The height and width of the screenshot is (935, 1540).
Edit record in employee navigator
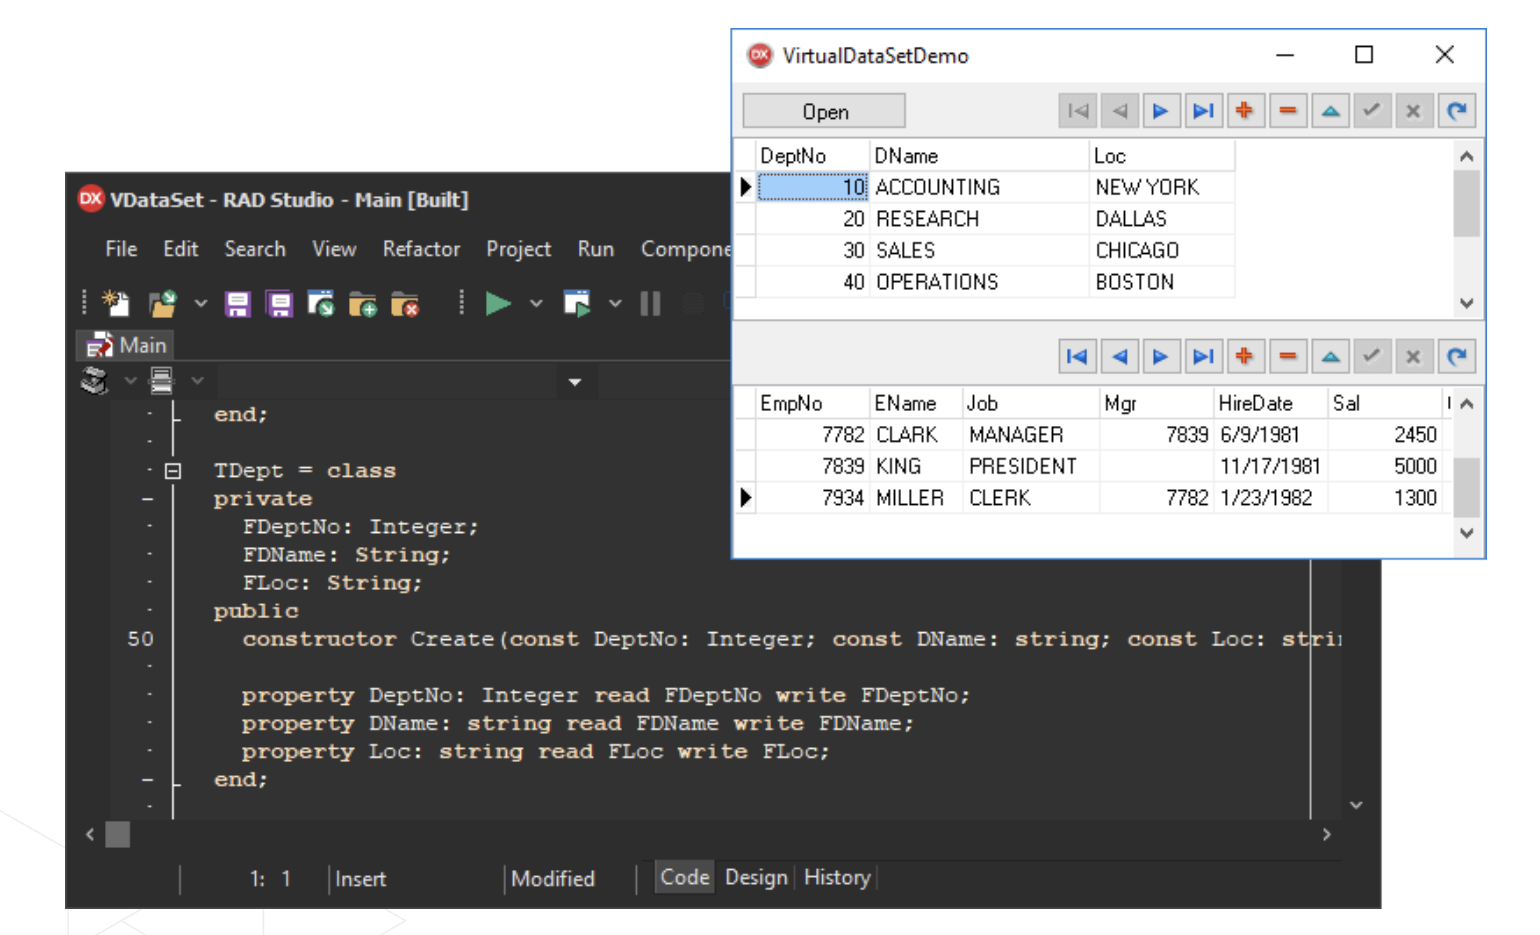[x=1330, y=356]
